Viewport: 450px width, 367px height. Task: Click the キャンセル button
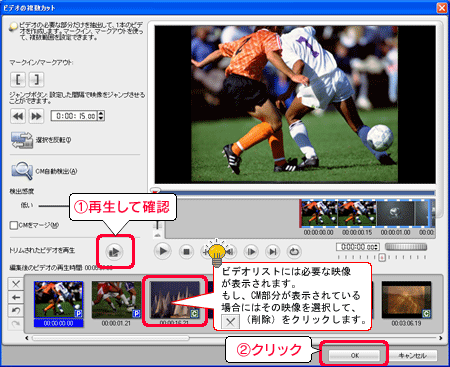tap(413, 355)
